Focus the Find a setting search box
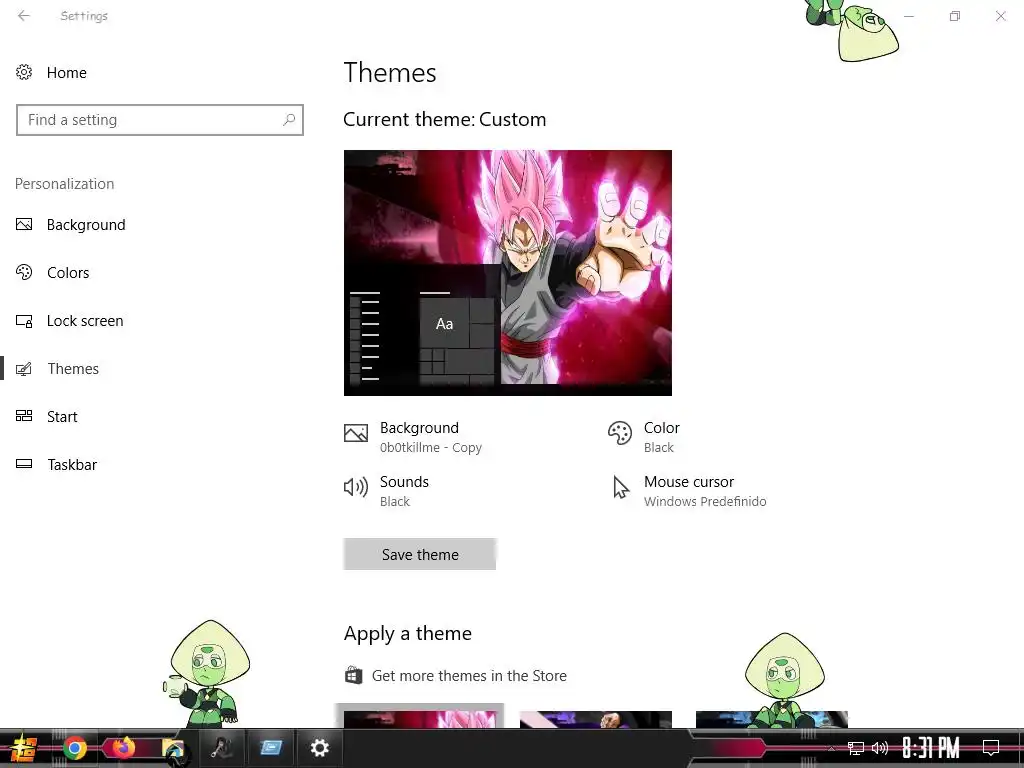Viewport: 1024px width, 768px height. [x=160, y=120]
